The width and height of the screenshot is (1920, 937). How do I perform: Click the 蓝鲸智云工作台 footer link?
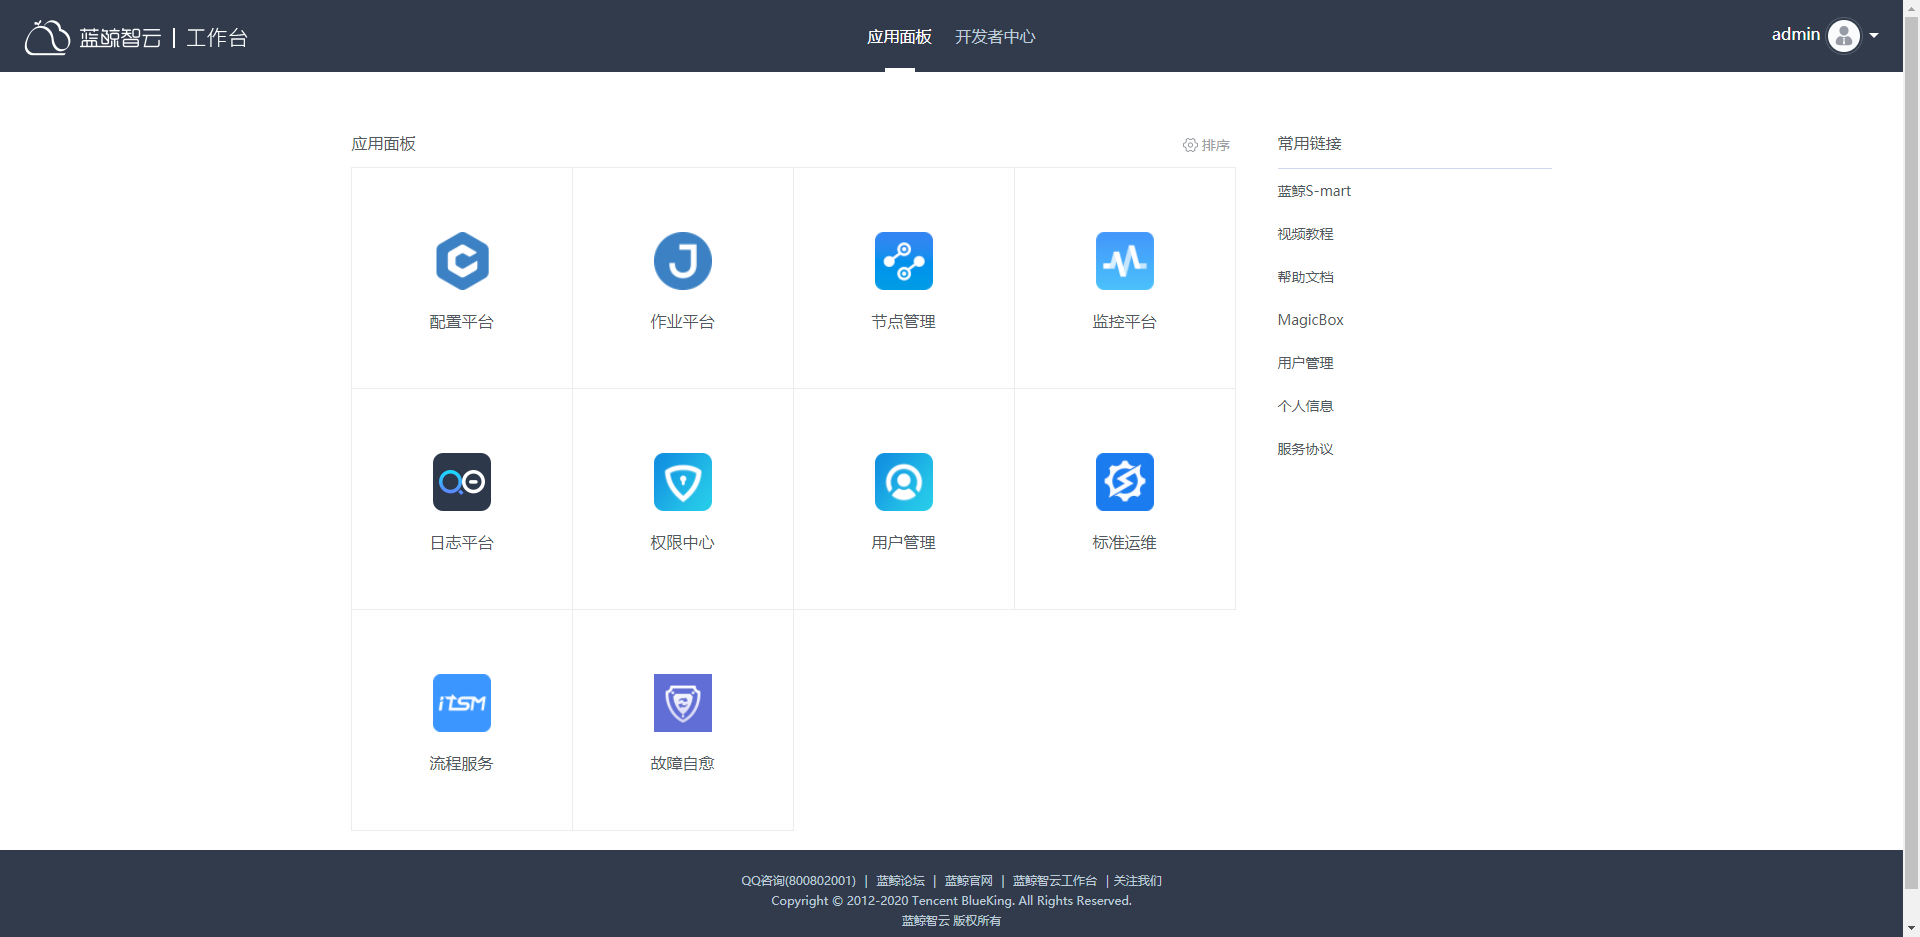coord(1054,881)
